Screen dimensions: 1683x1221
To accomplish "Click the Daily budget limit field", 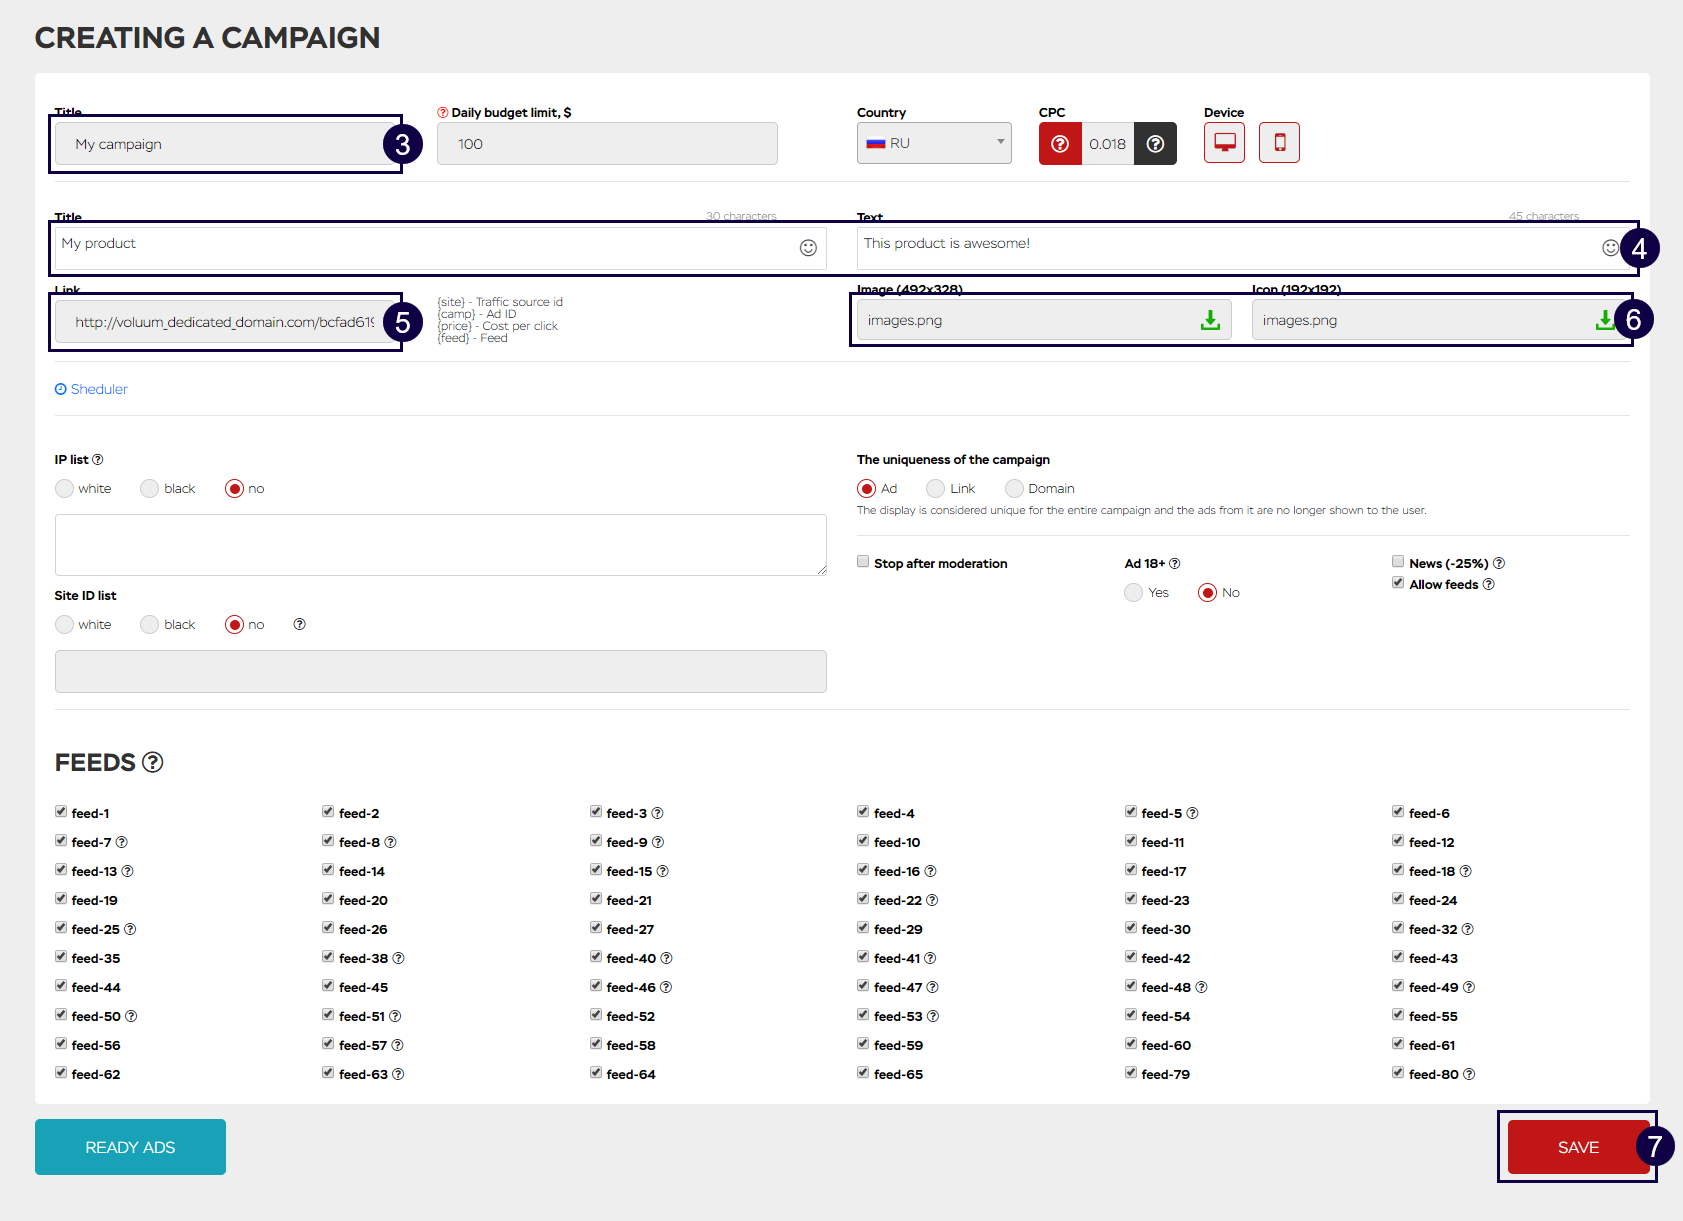I will [607, 144].
